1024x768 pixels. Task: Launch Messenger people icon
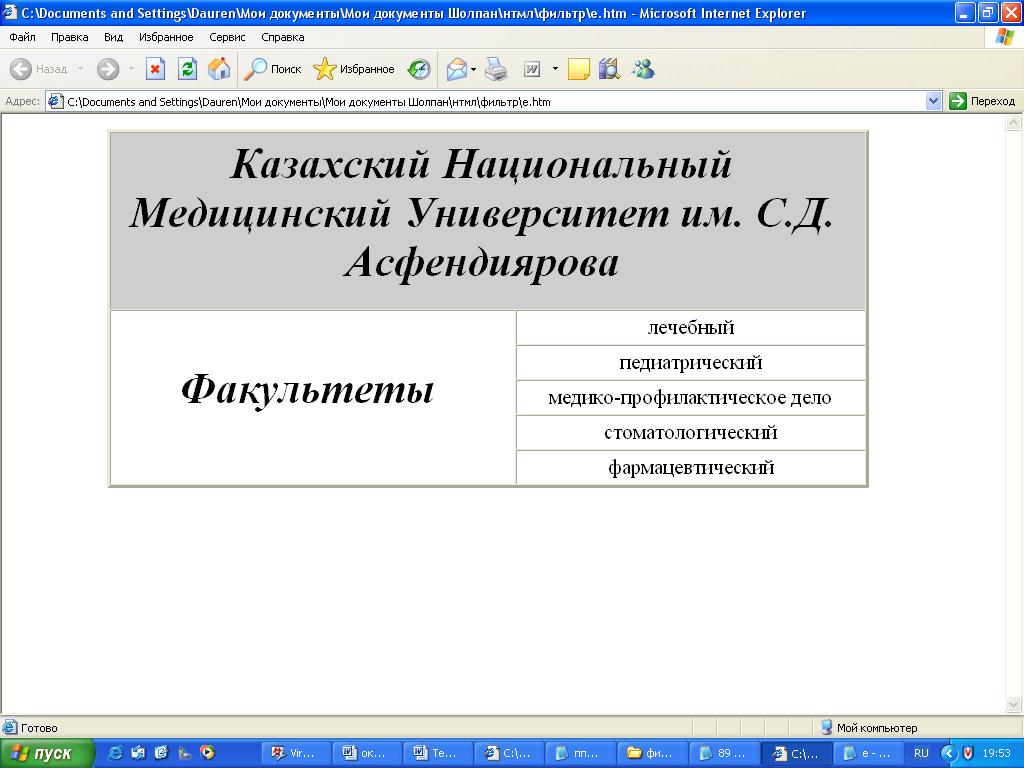pos(643,69)
